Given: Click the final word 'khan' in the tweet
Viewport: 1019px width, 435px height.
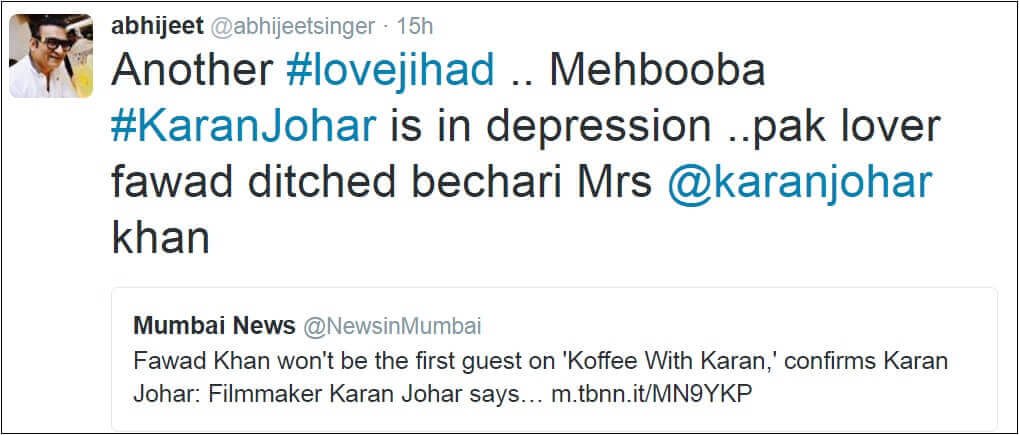Looking at the screenshot, I should [x=159, y=239].
